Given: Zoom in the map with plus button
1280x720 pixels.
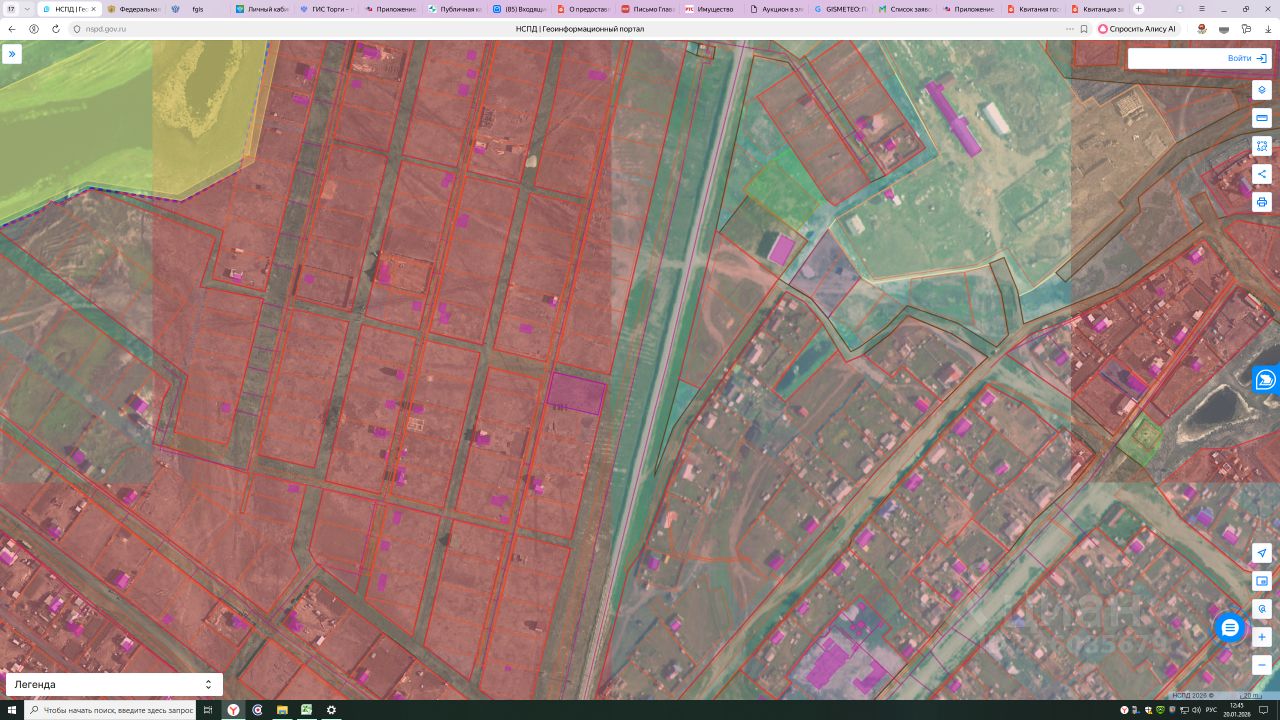Looking at the screenshot, I should 1262,637.
